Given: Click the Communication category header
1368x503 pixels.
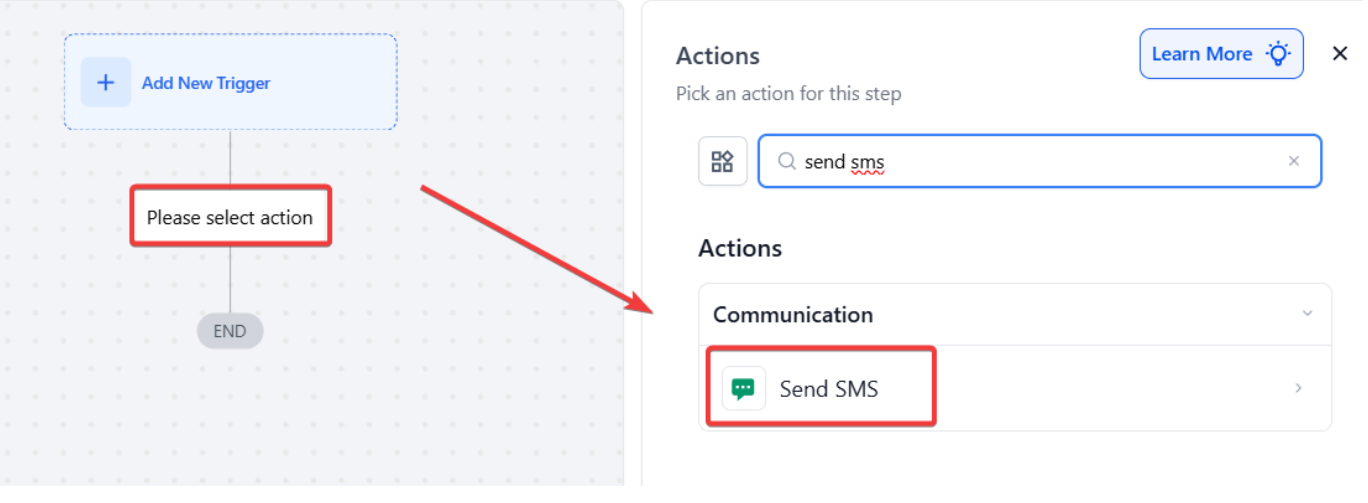Looking at the screenshot, I should pyautogui.click(x=793, y=314).
